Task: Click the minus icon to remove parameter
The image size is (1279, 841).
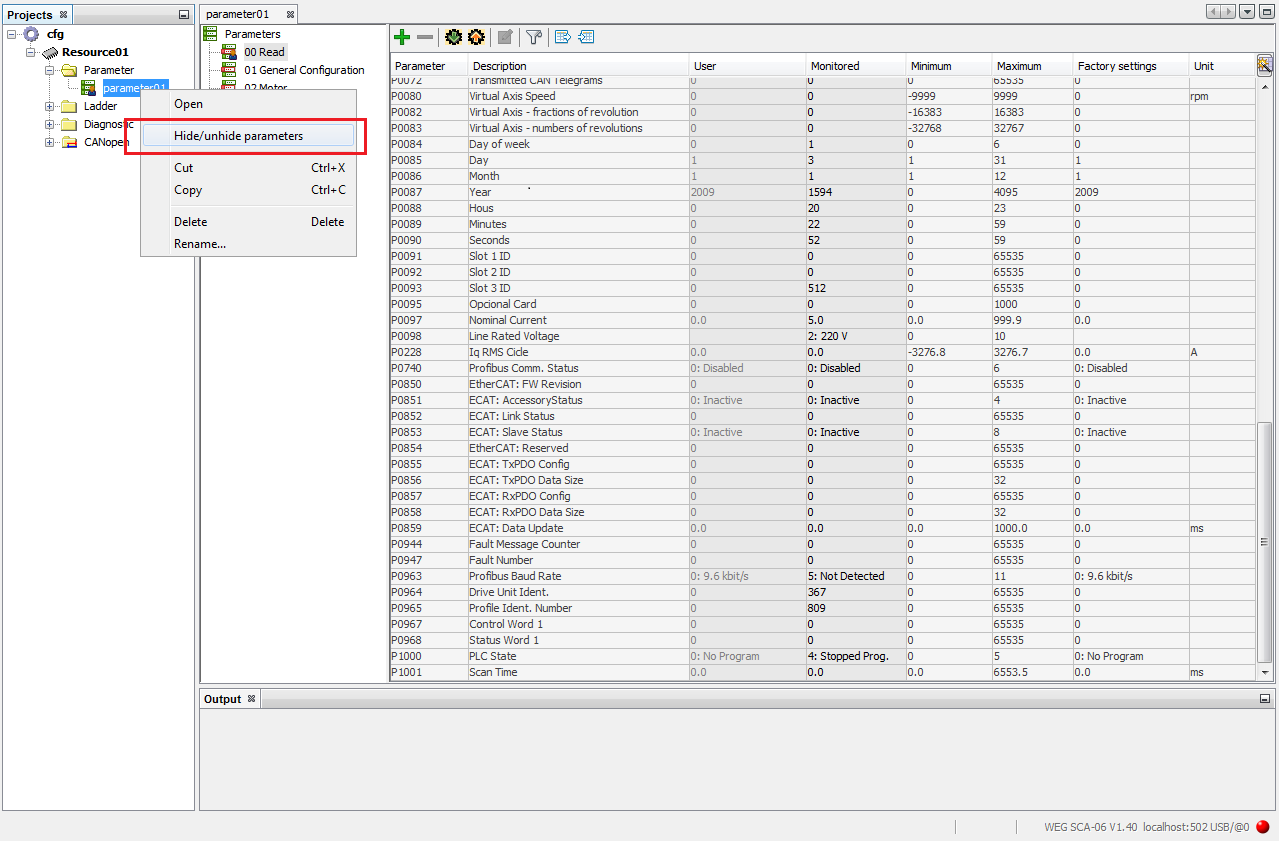Action: pyautogui.click(x=425, y=37)
